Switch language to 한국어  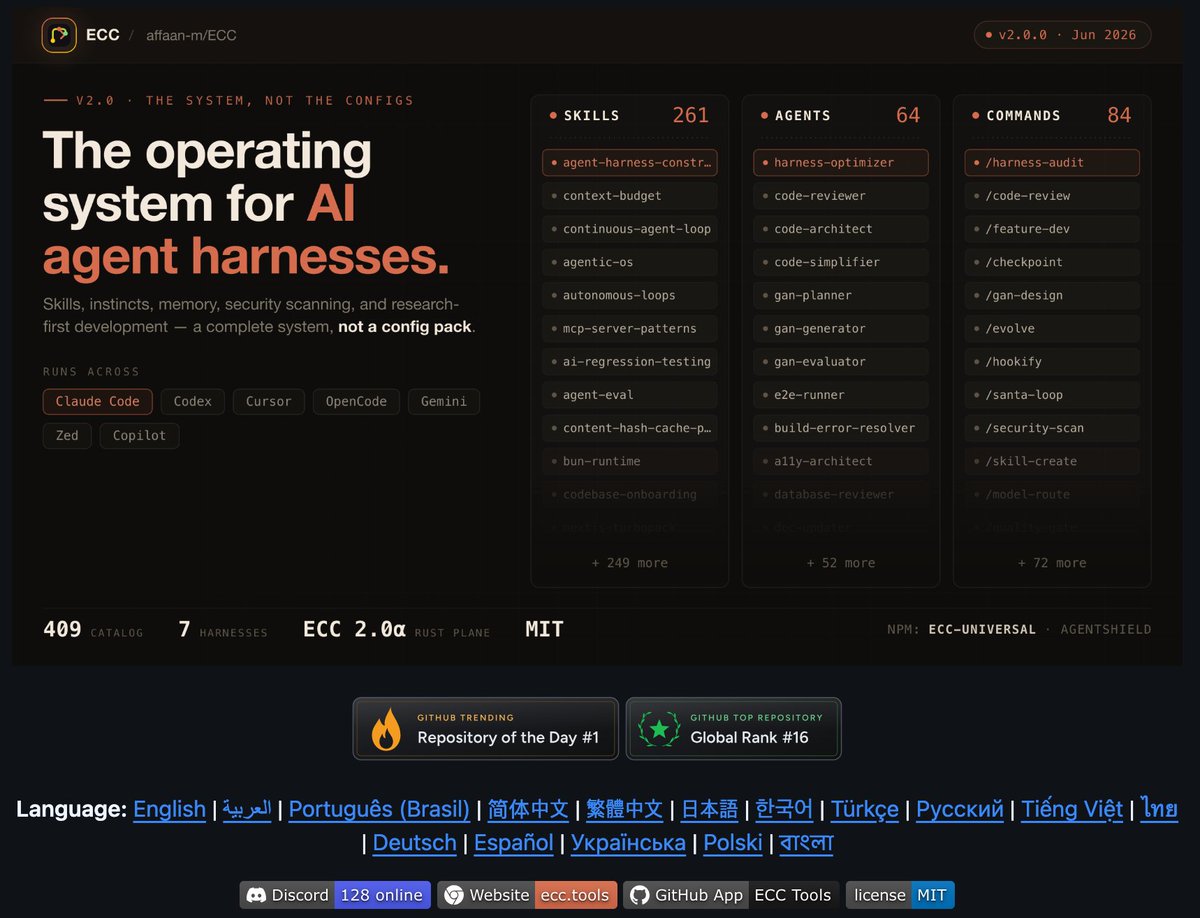point(784,809)
